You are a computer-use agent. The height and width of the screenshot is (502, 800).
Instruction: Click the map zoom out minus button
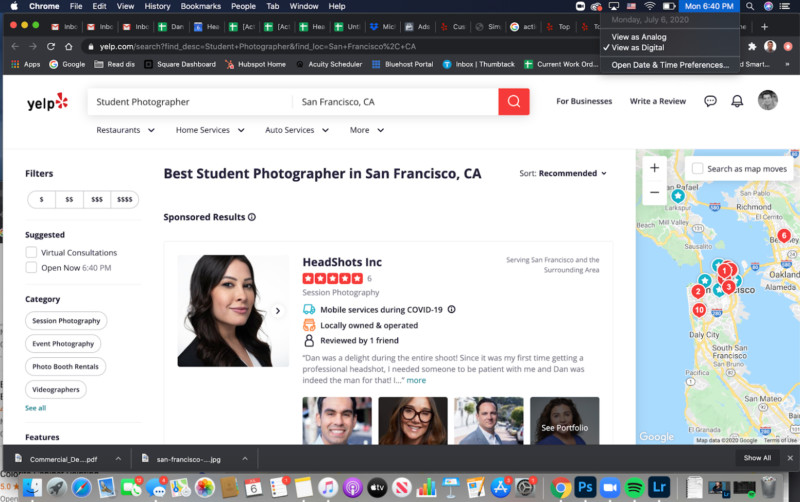coord(654,192)
